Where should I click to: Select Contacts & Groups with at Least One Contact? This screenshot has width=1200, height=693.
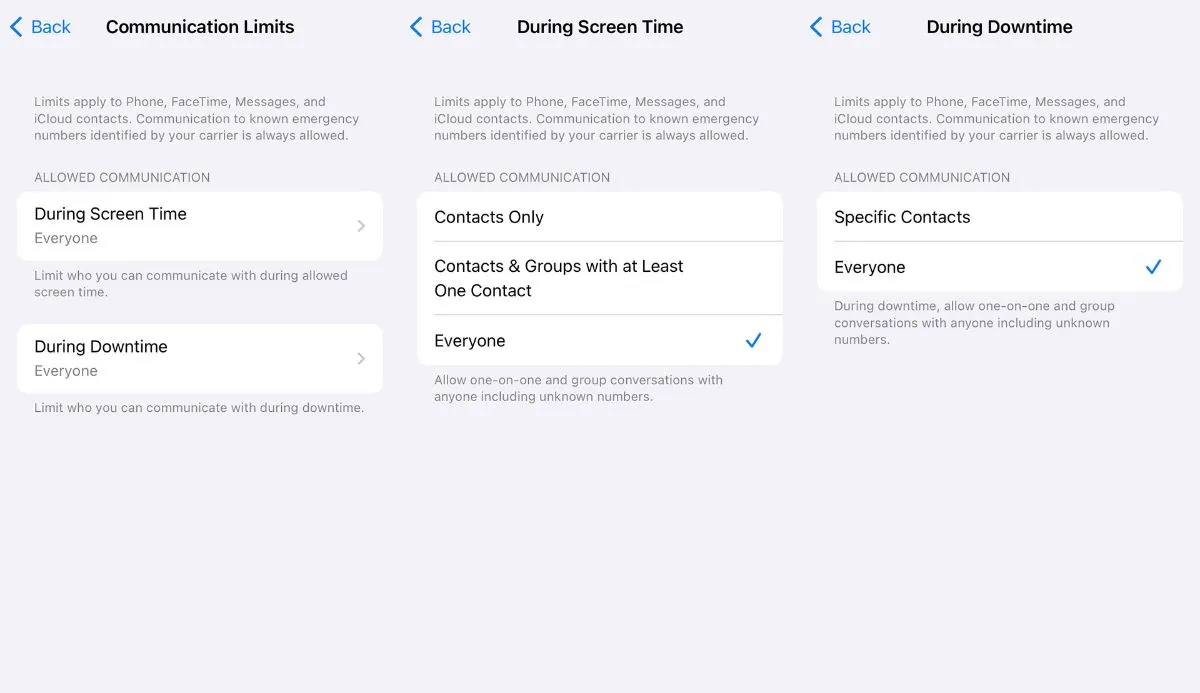558,278
